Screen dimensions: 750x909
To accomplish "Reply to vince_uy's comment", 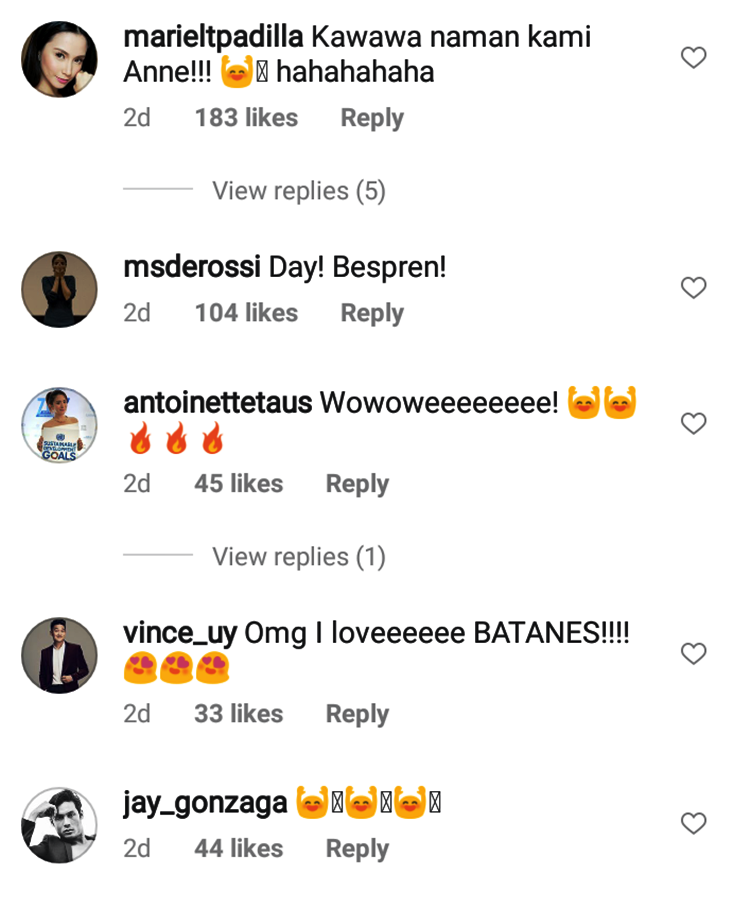I will pyautogui.click(x=357, y=714).
